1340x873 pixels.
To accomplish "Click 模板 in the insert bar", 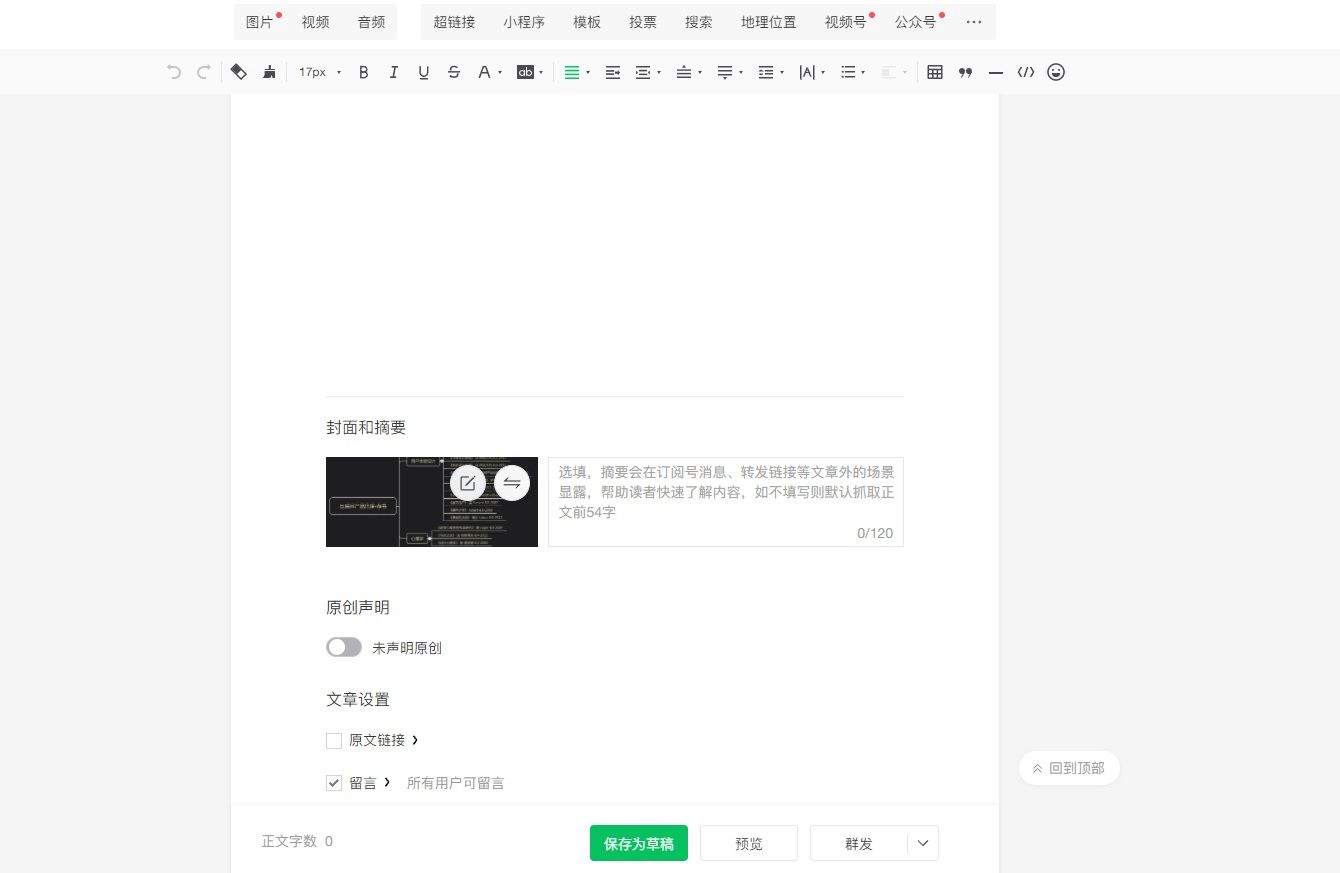I will [587, 22].
